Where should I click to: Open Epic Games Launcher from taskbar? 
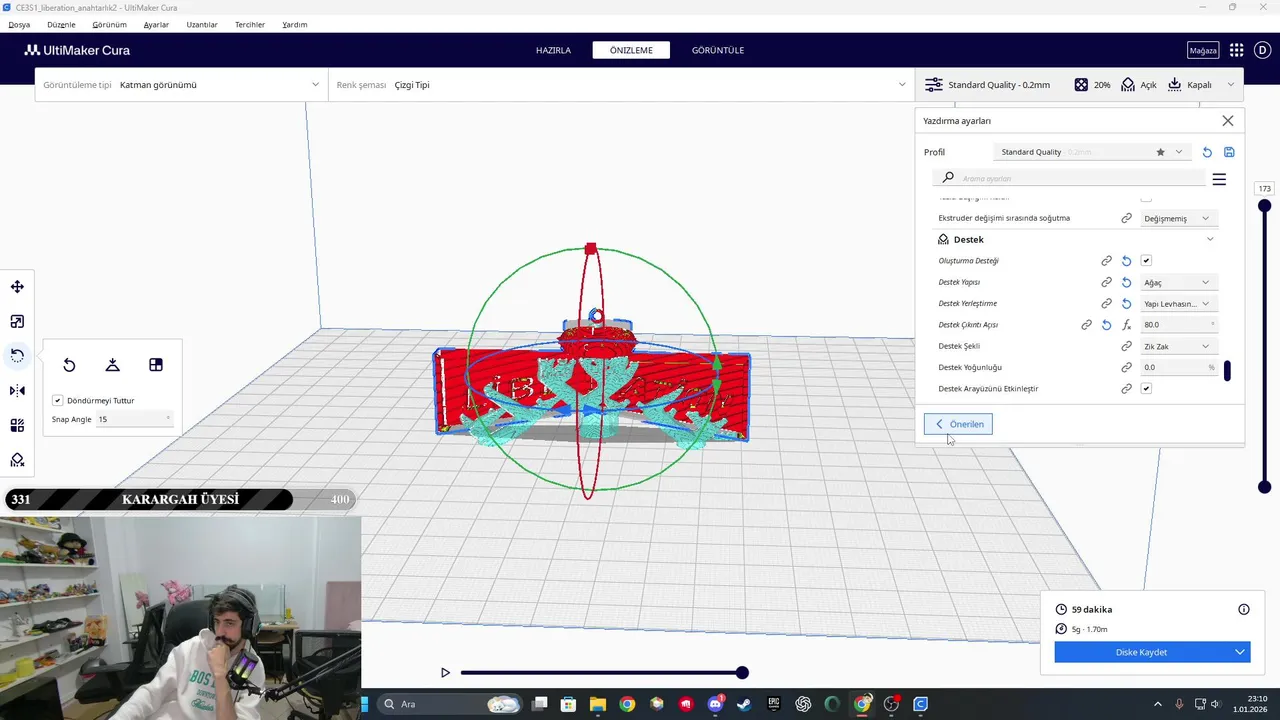coord(774,704)
